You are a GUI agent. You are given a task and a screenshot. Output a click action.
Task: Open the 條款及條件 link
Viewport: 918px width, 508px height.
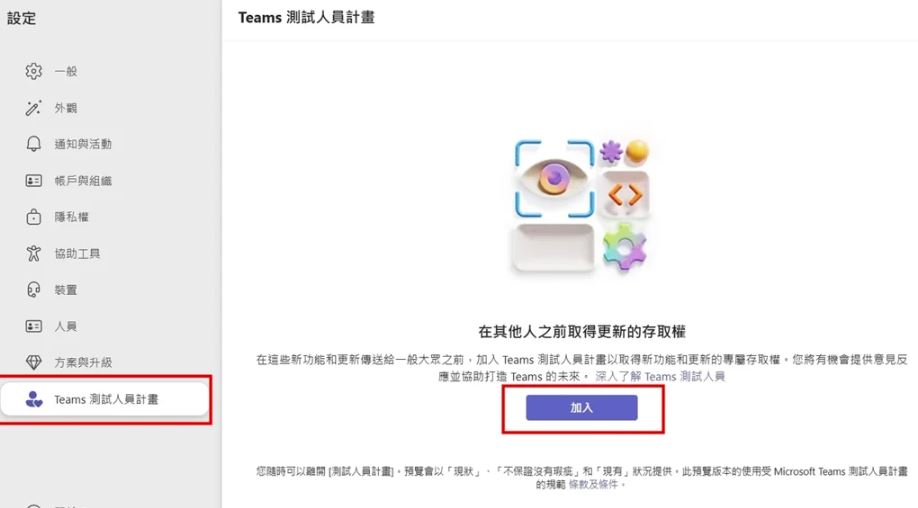click(x=596, y=484)
